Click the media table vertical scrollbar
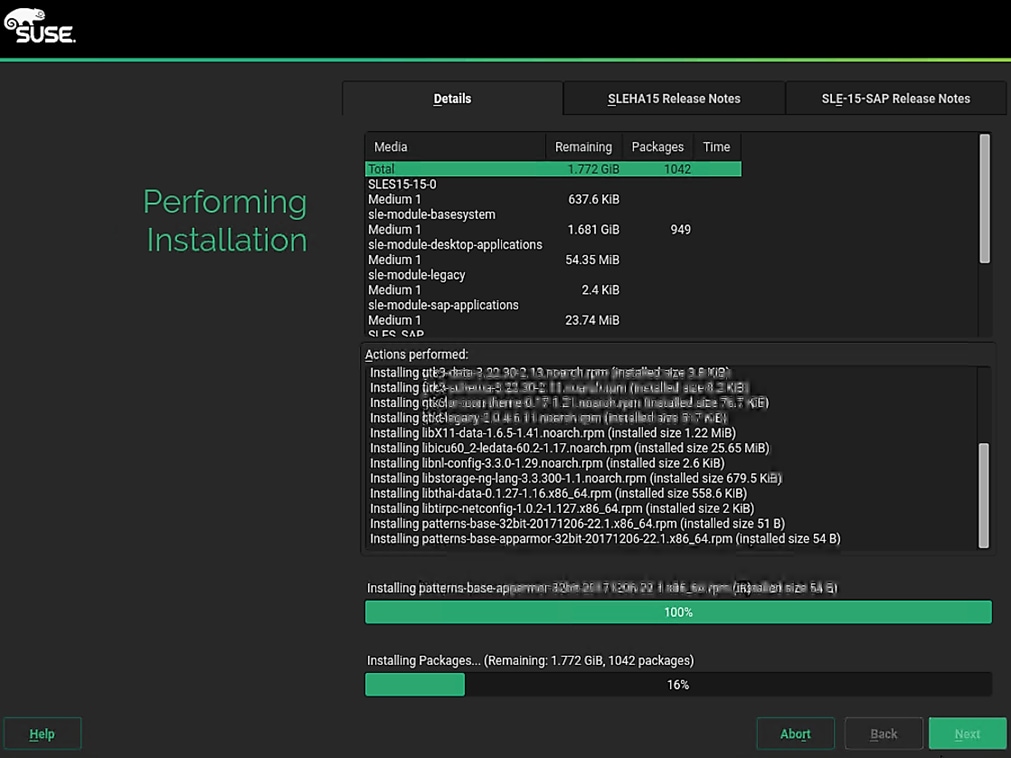 [x=984, y=200]
